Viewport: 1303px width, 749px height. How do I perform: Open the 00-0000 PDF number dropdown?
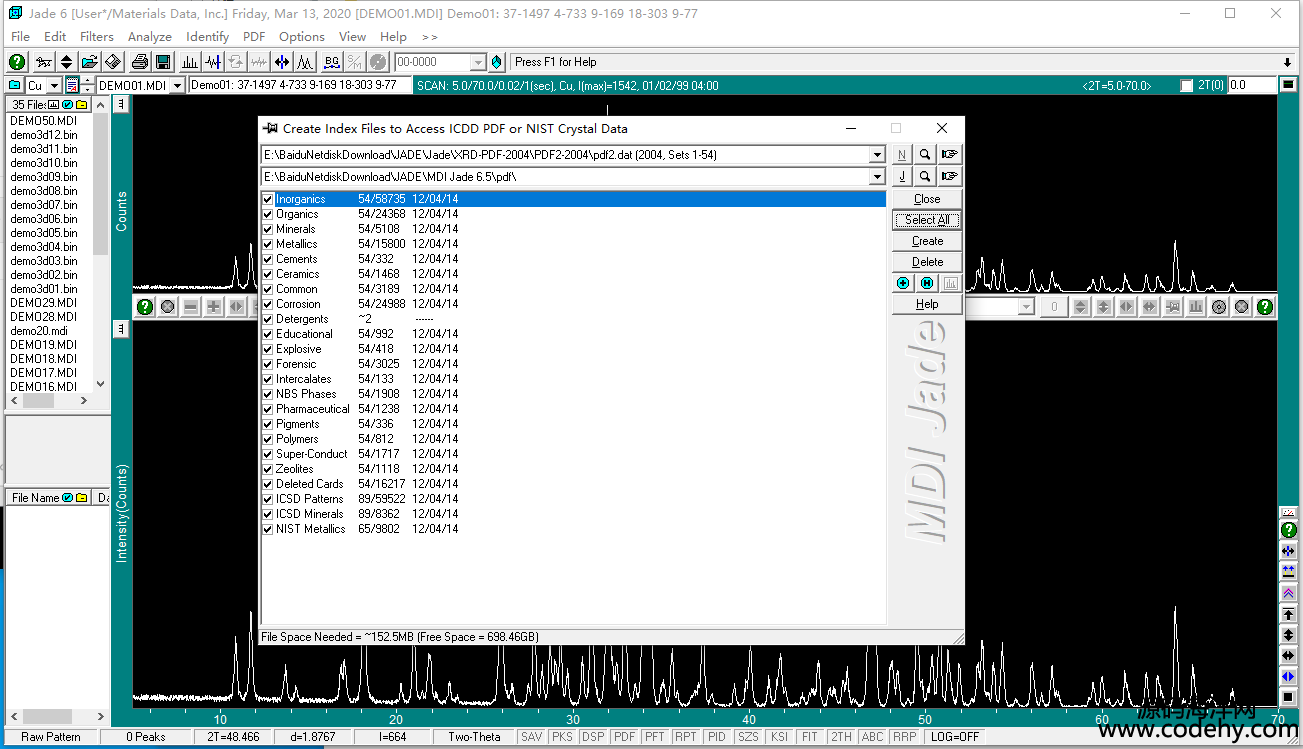point(478,62)
